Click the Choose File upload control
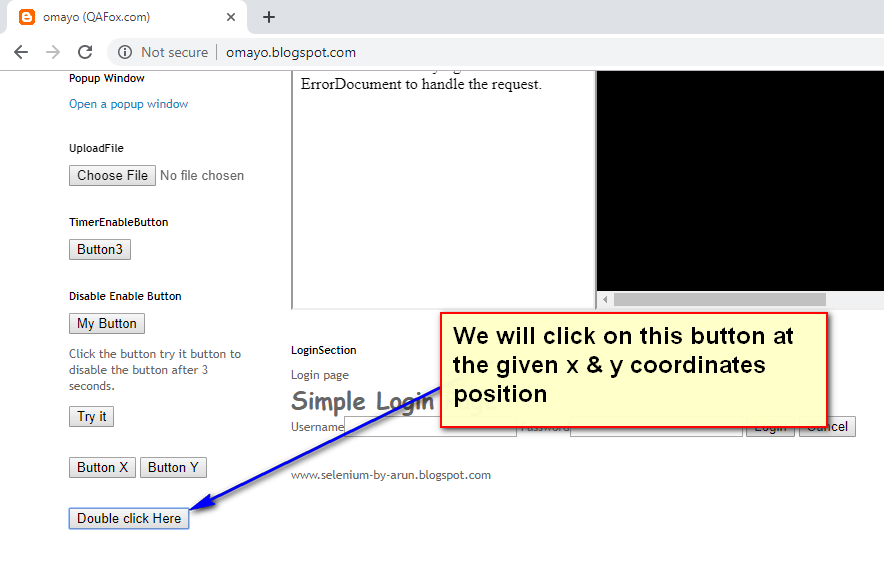The height and width of the screenshot is (586, 884). 112,175
